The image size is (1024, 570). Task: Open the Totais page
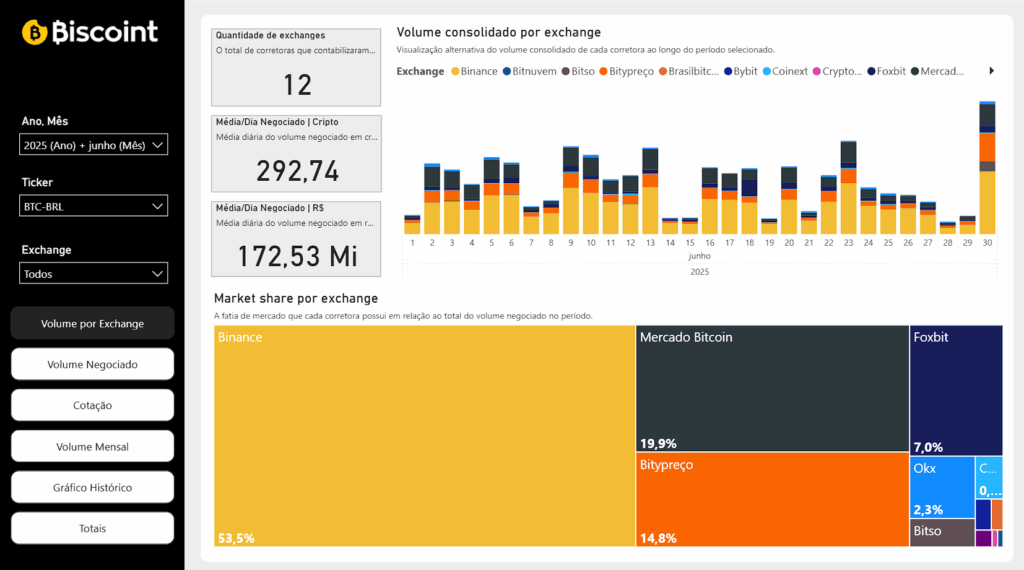click(x=92, y=528)
